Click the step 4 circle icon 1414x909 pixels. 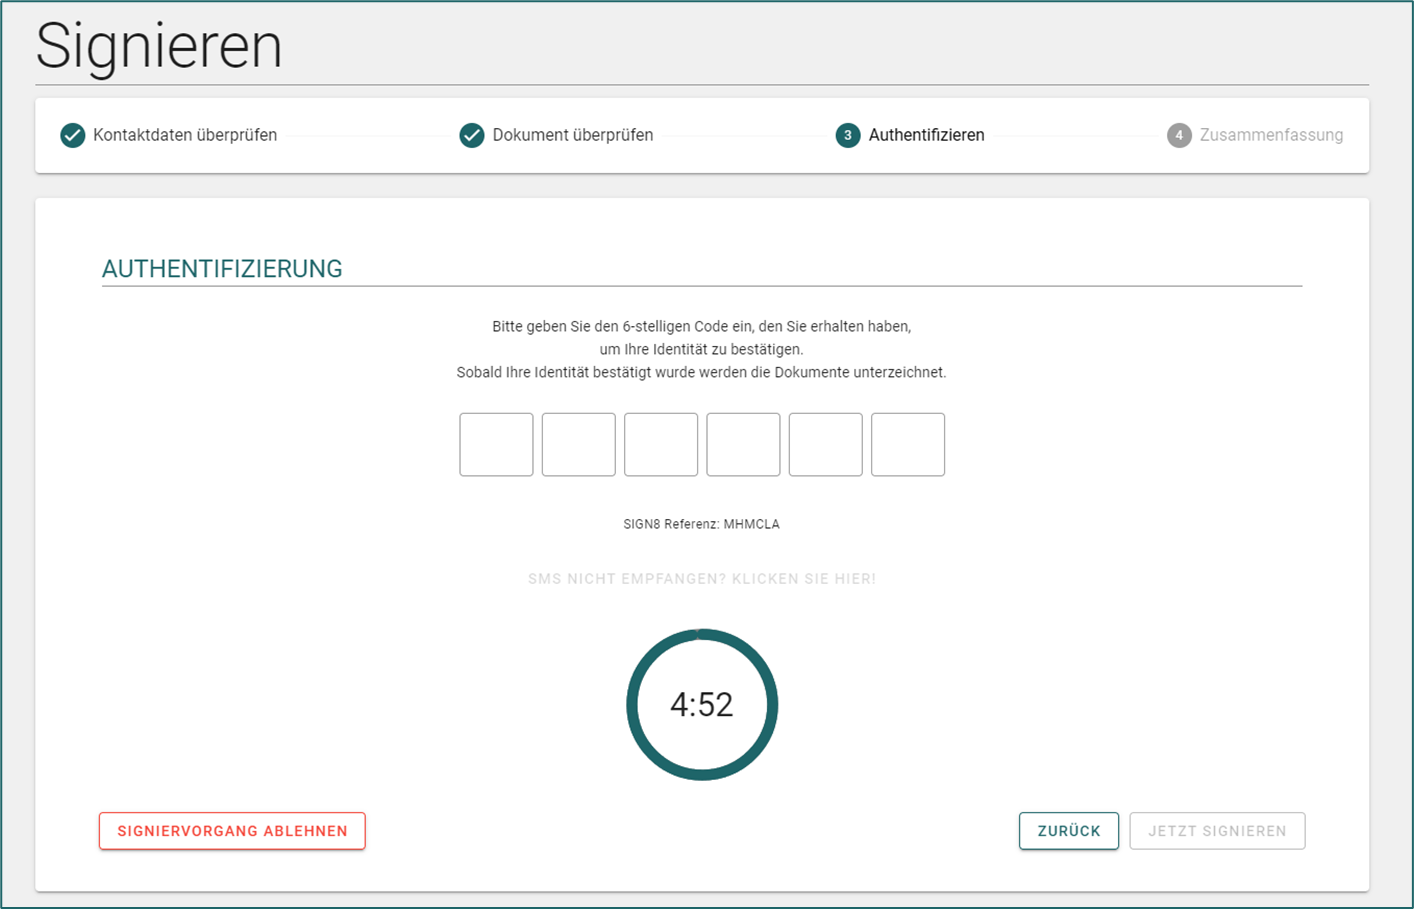click(x=1179, y=135)
